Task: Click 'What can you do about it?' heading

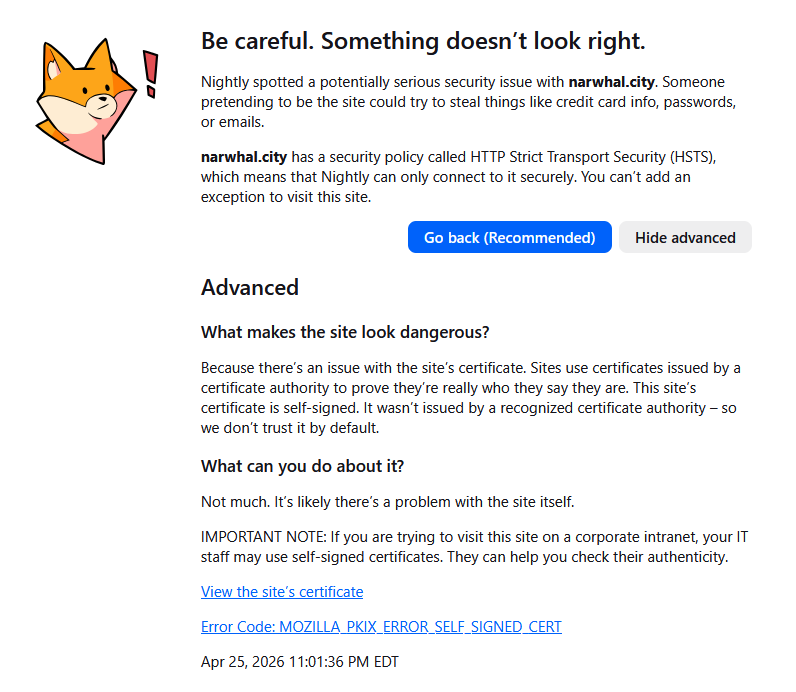Action: [303, 466]
